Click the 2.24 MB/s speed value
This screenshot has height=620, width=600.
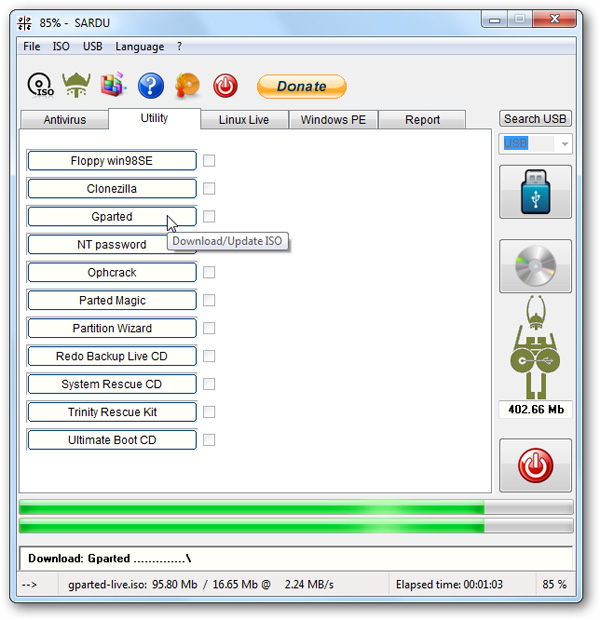click(309, 584)
